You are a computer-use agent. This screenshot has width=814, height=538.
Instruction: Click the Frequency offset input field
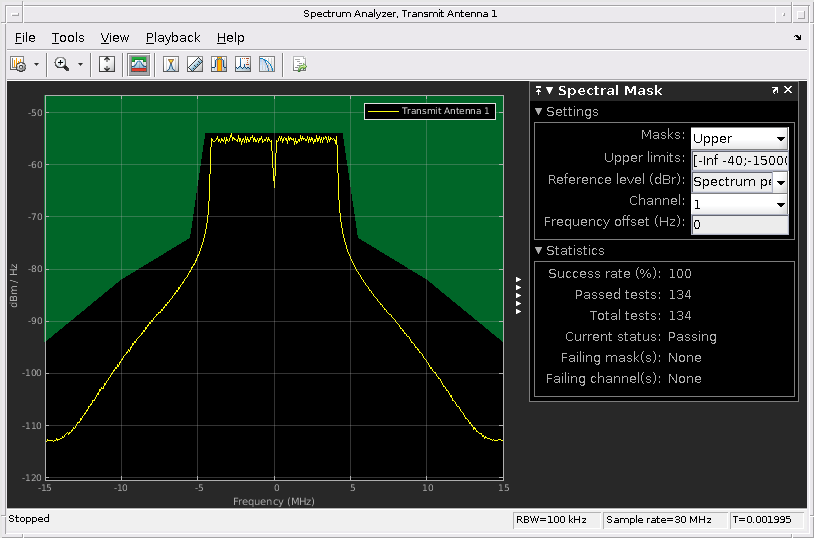point(739,224)
